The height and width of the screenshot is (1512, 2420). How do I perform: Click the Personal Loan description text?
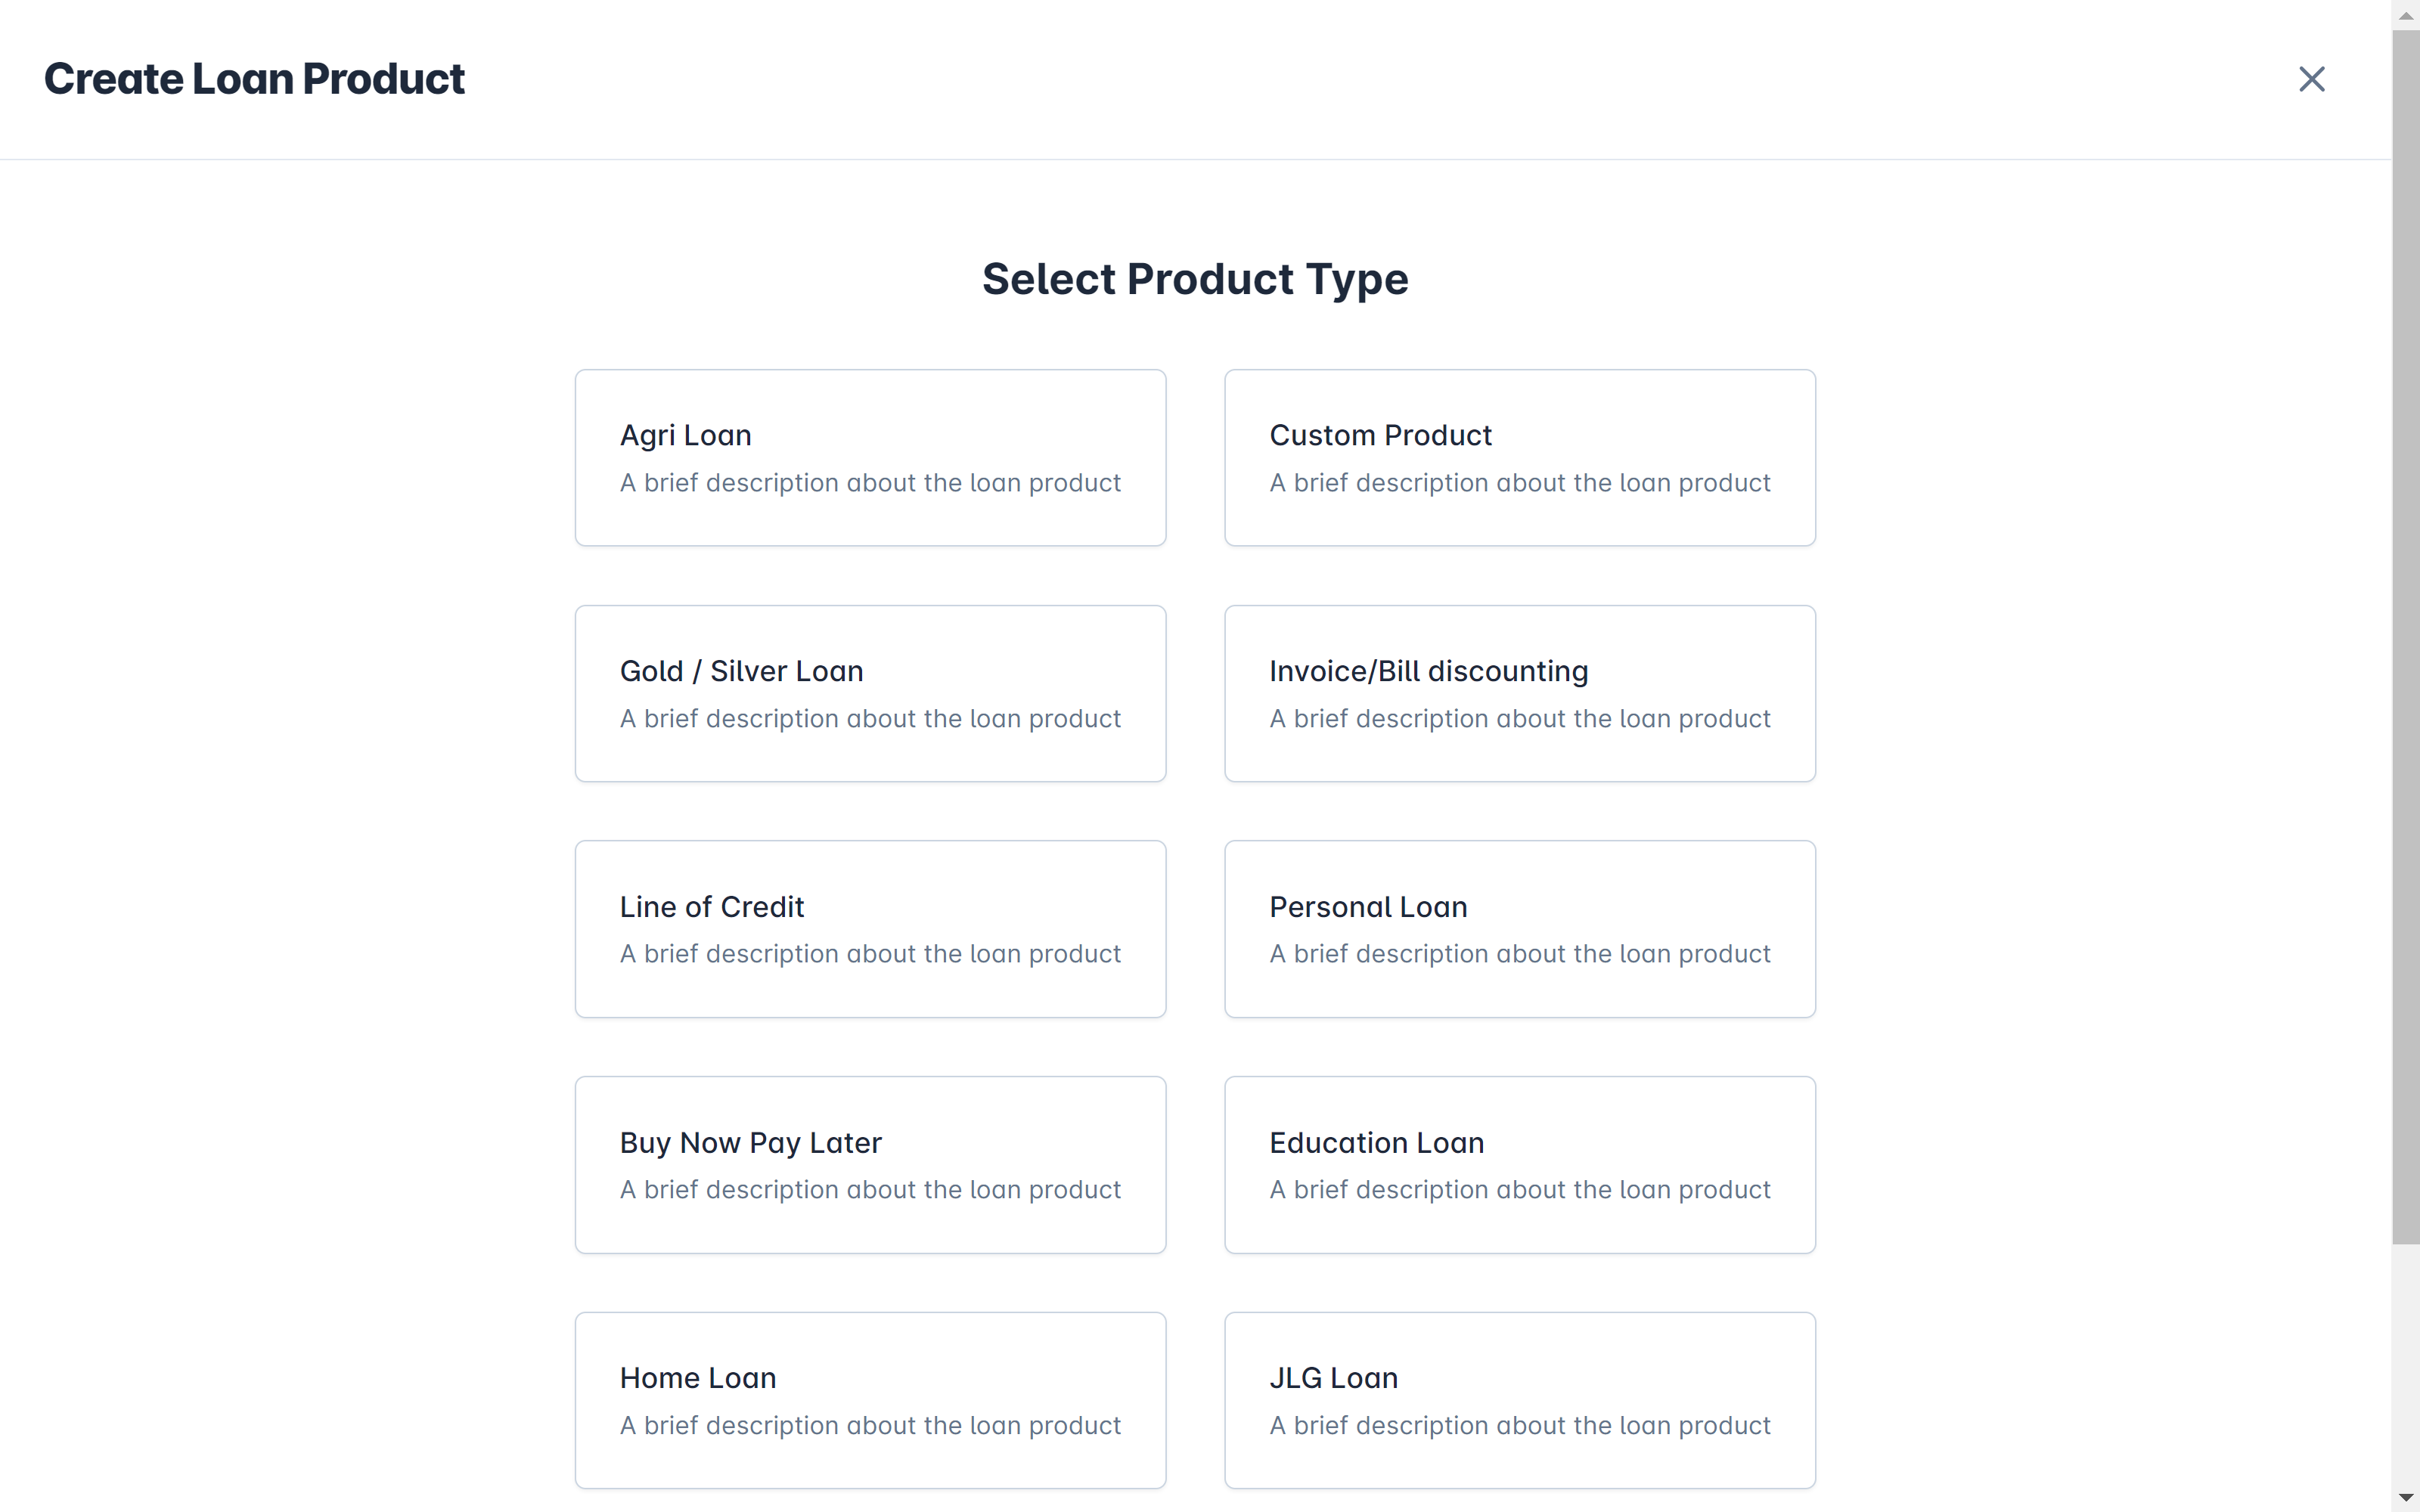1519,954
